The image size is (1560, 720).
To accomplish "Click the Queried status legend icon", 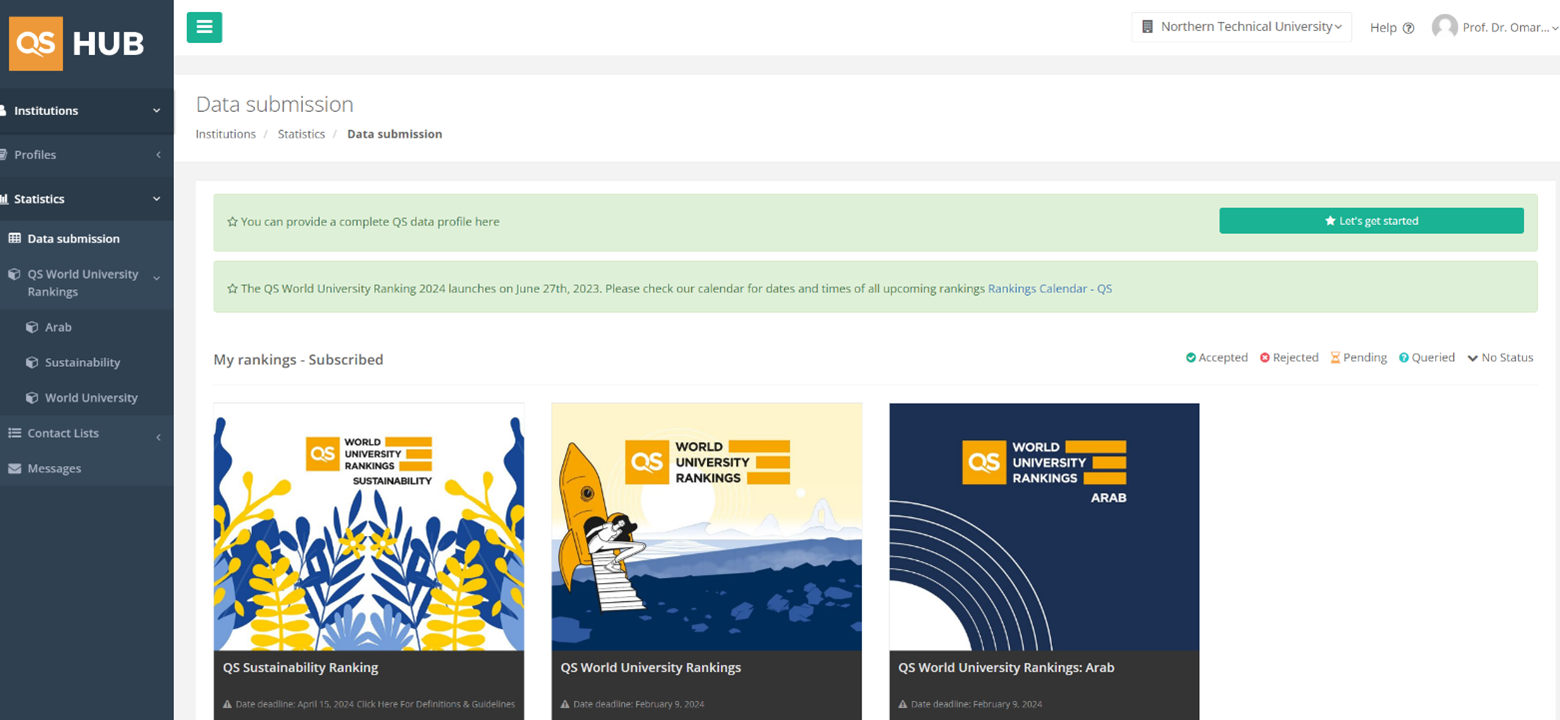I will click(x=1404, y=358).
